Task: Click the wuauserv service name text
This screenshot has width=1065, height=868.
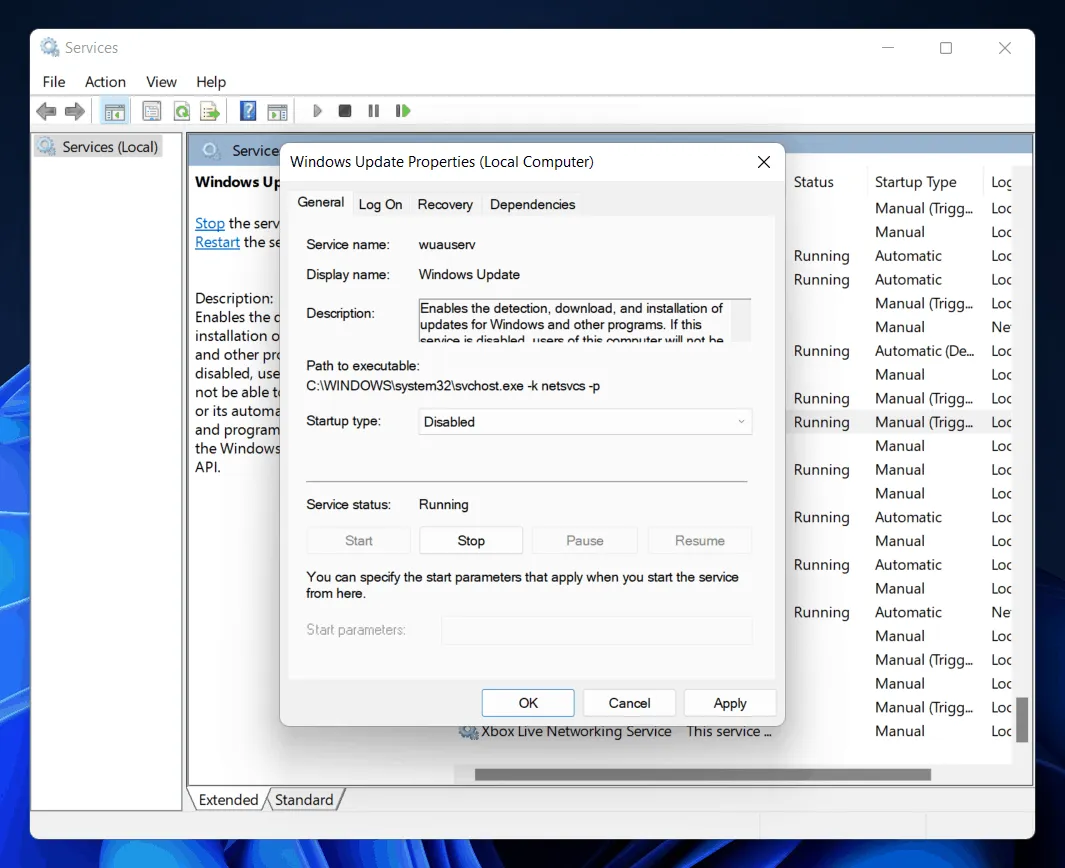Action: 447,245
